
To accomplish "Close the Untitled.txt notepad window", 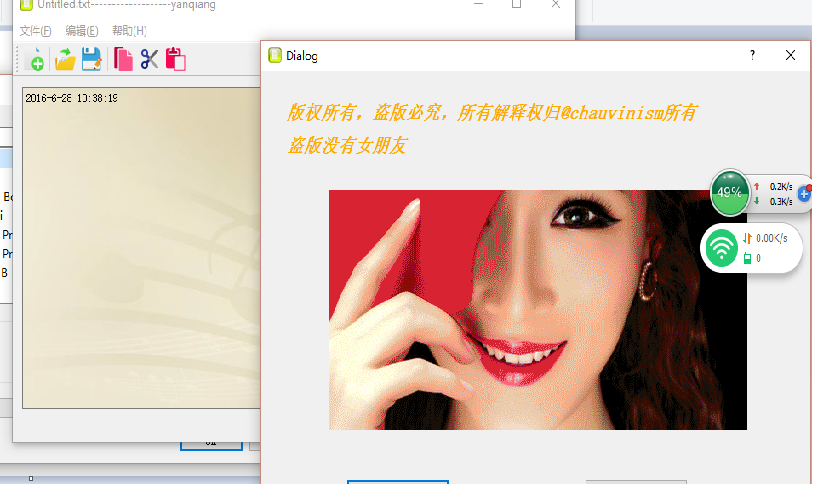I will (555, 4).
